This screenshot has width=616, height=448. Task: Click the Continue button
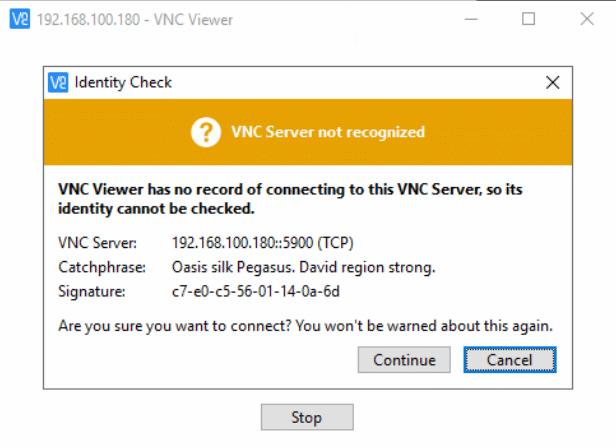point(404,360)
